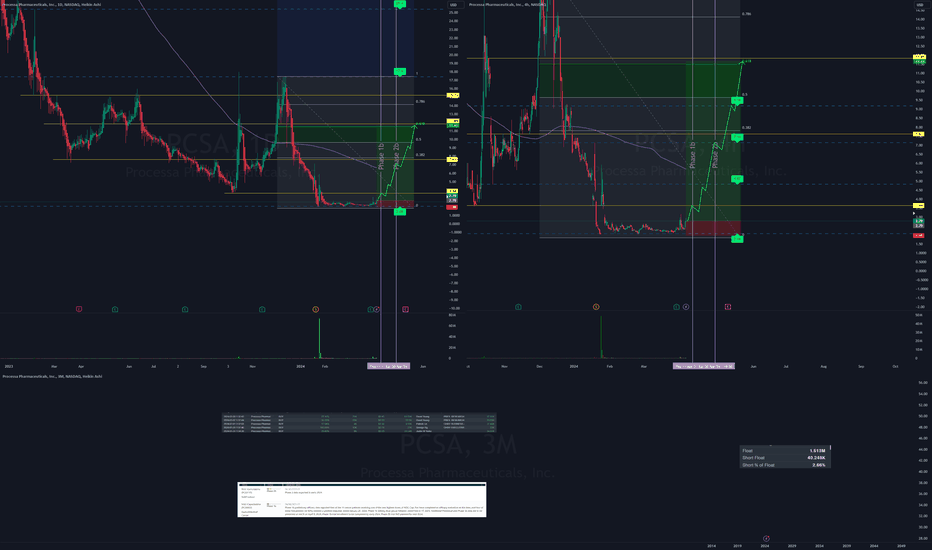
Task: Click green event marker left of lightning, 1D chart
Action: point(370,309)
